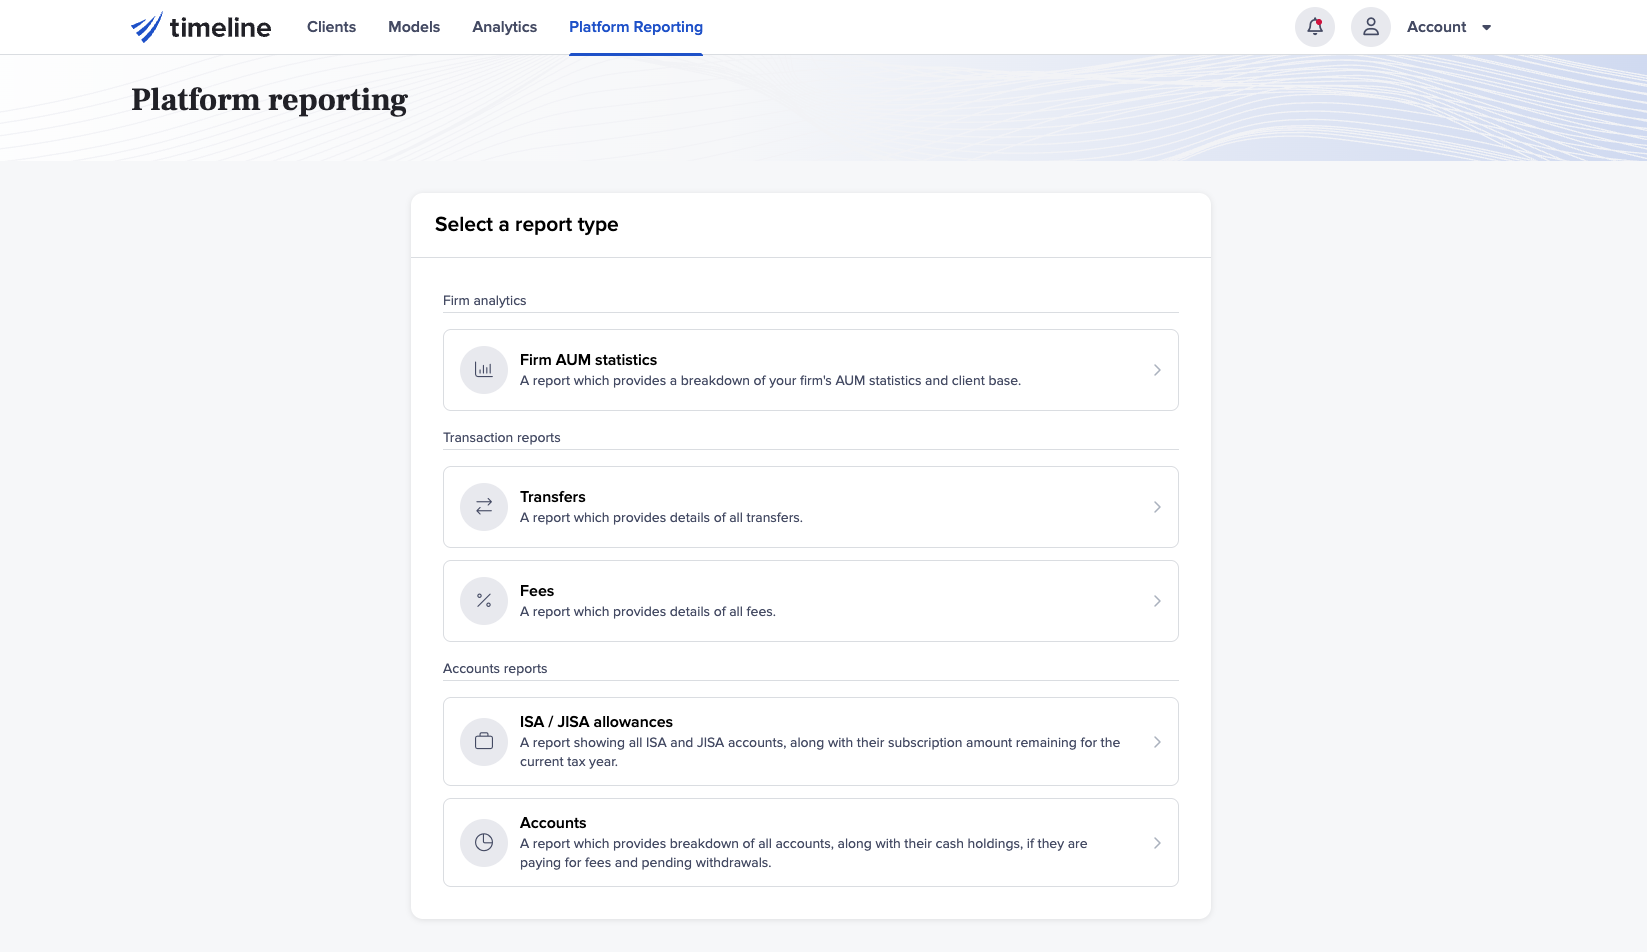Click the ISA / JISA allowances briefcase icon
Viewport: 1647px width, 952px height.
pos(484,742)
